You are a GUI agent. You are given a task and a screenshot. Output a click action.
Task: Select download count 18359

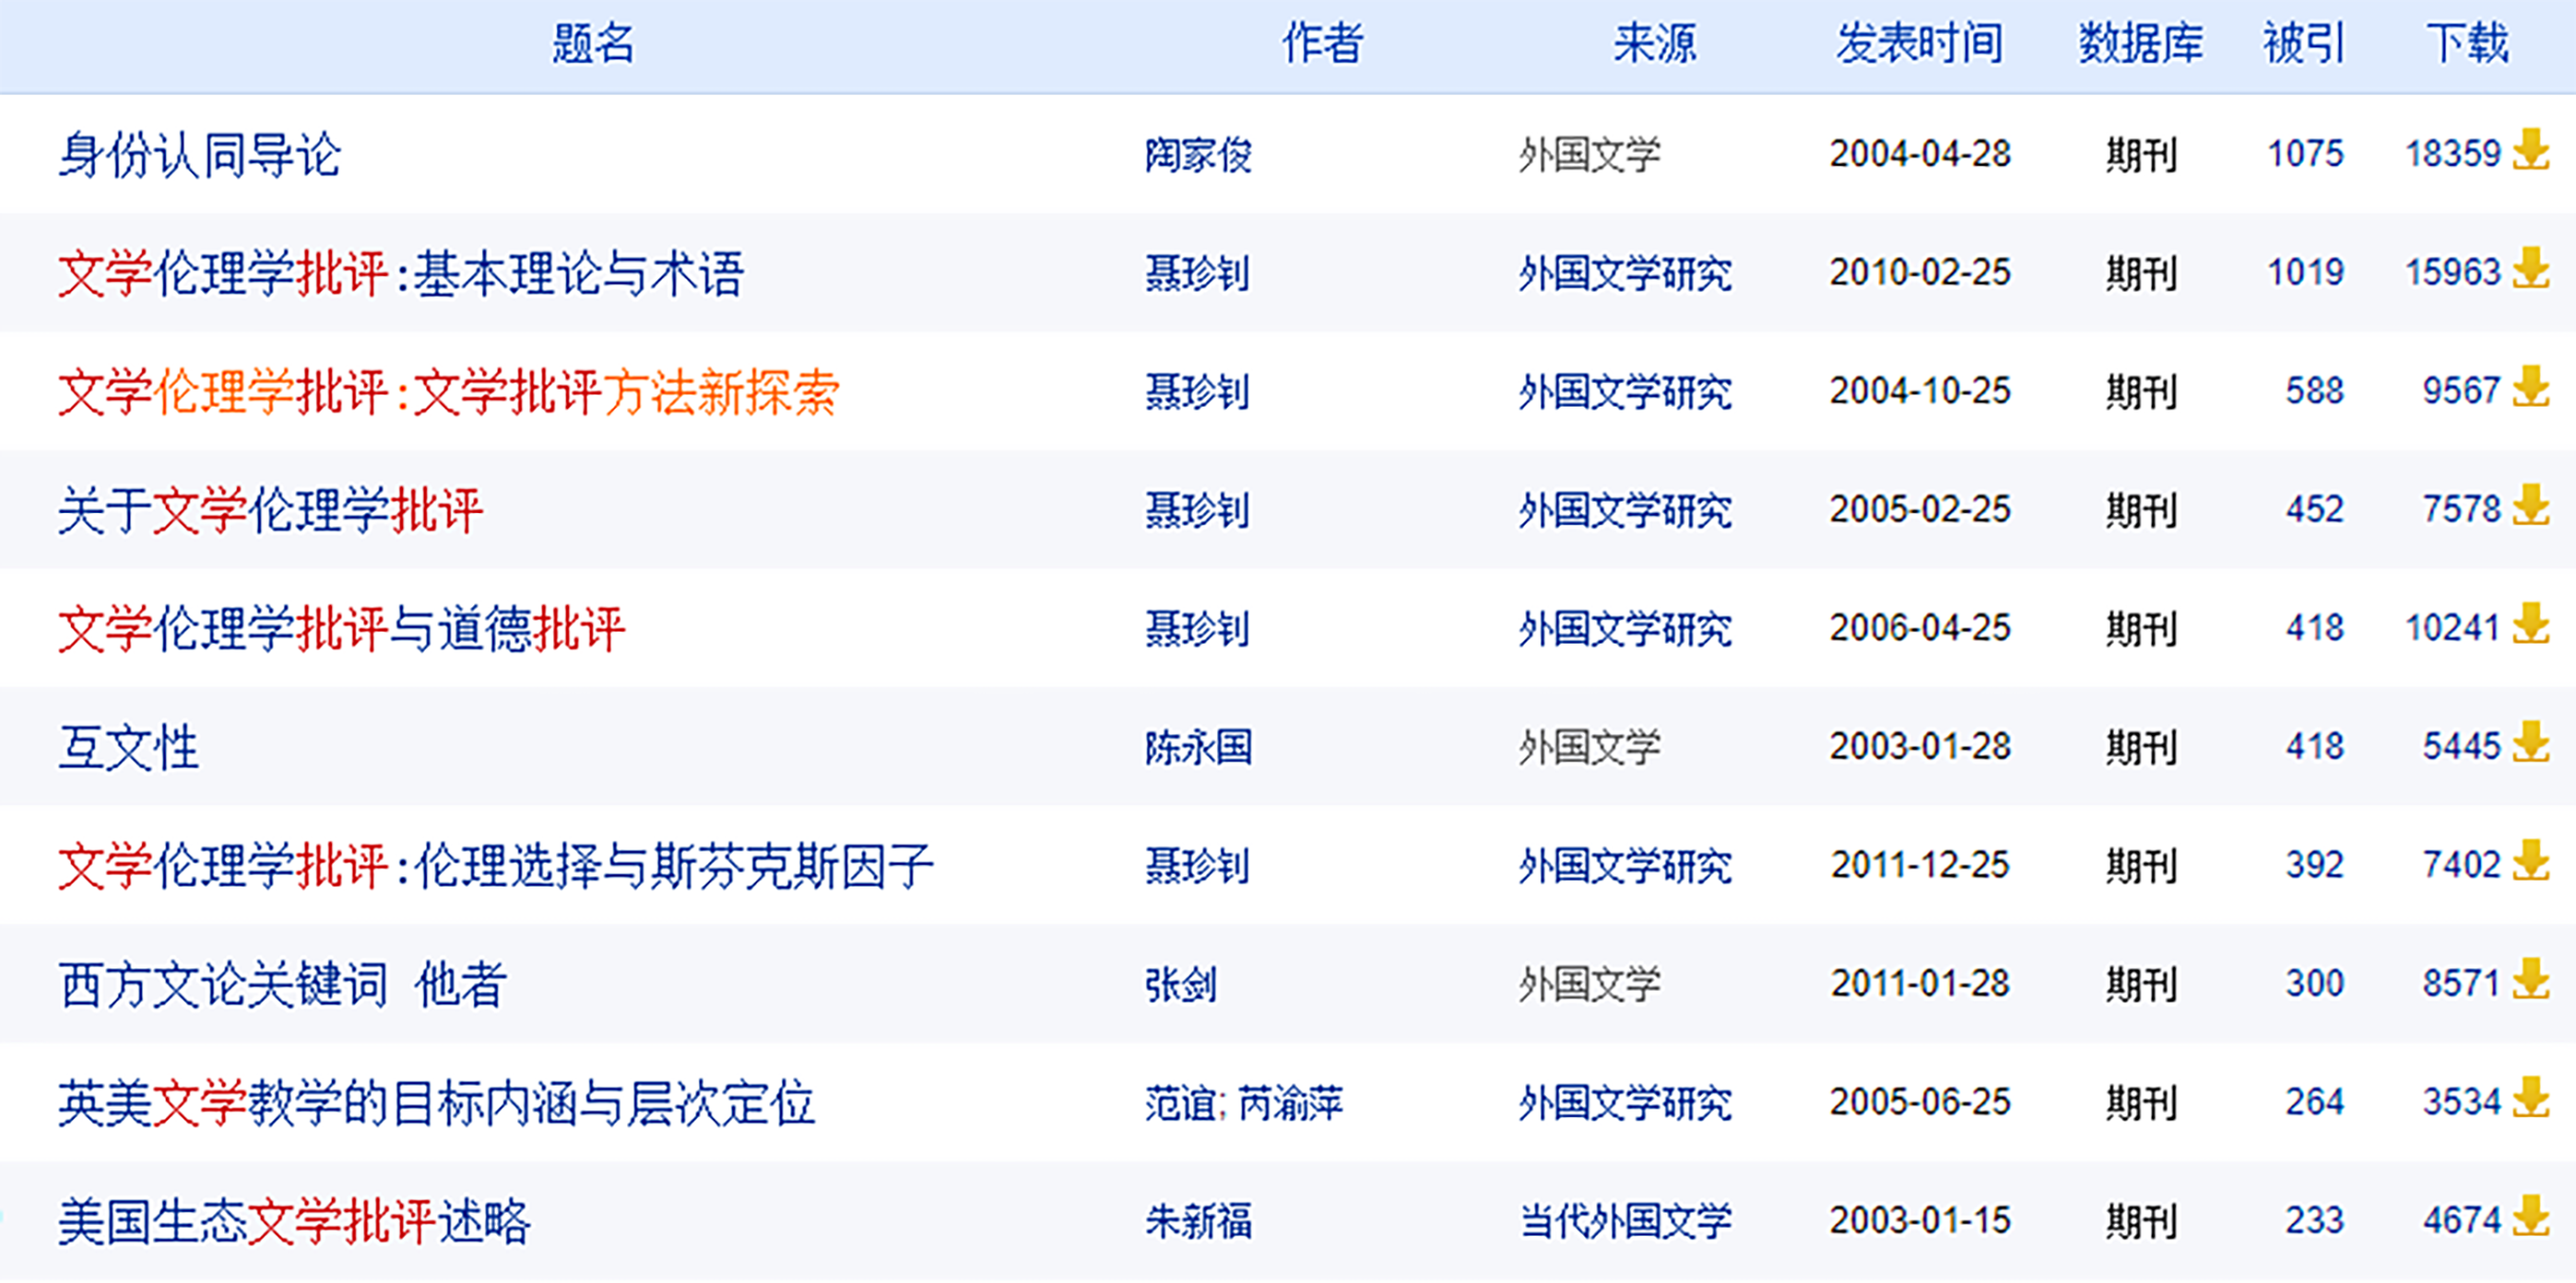click(2453, 154)
